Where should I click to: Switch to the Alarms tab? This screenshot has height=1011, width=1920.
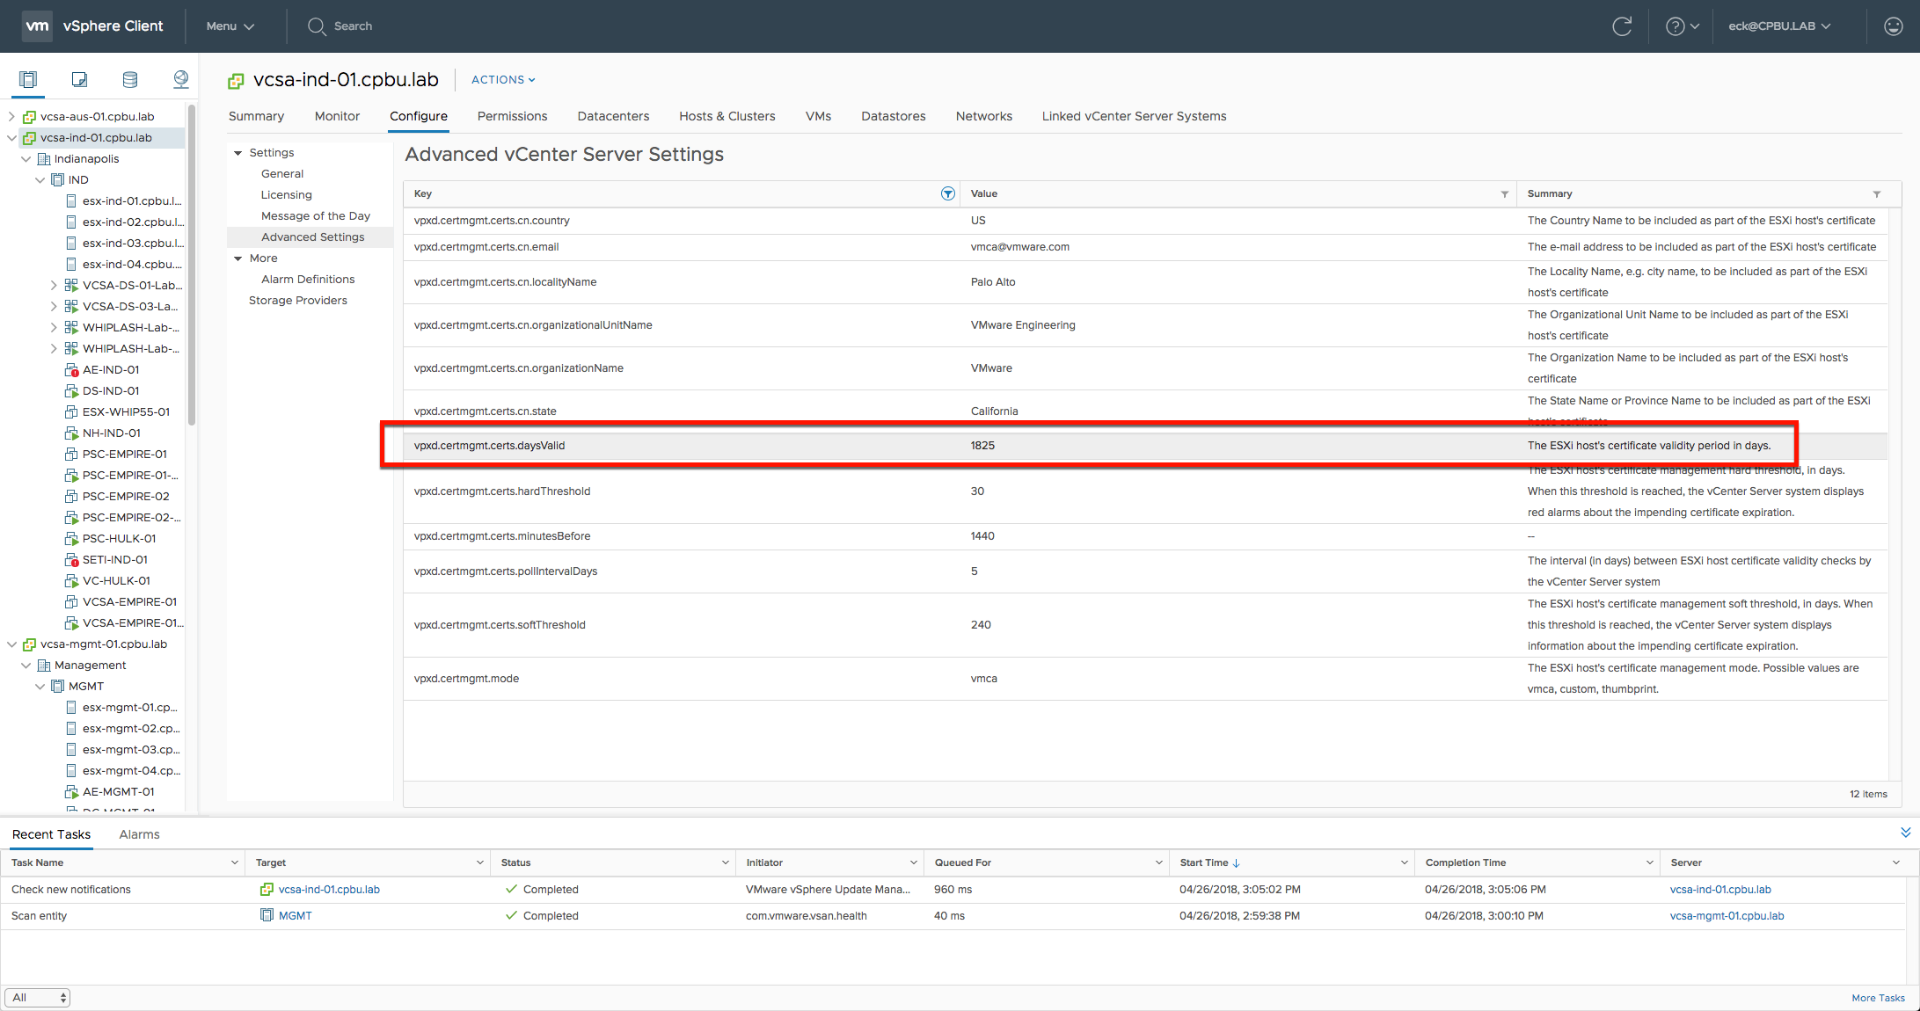139,834
